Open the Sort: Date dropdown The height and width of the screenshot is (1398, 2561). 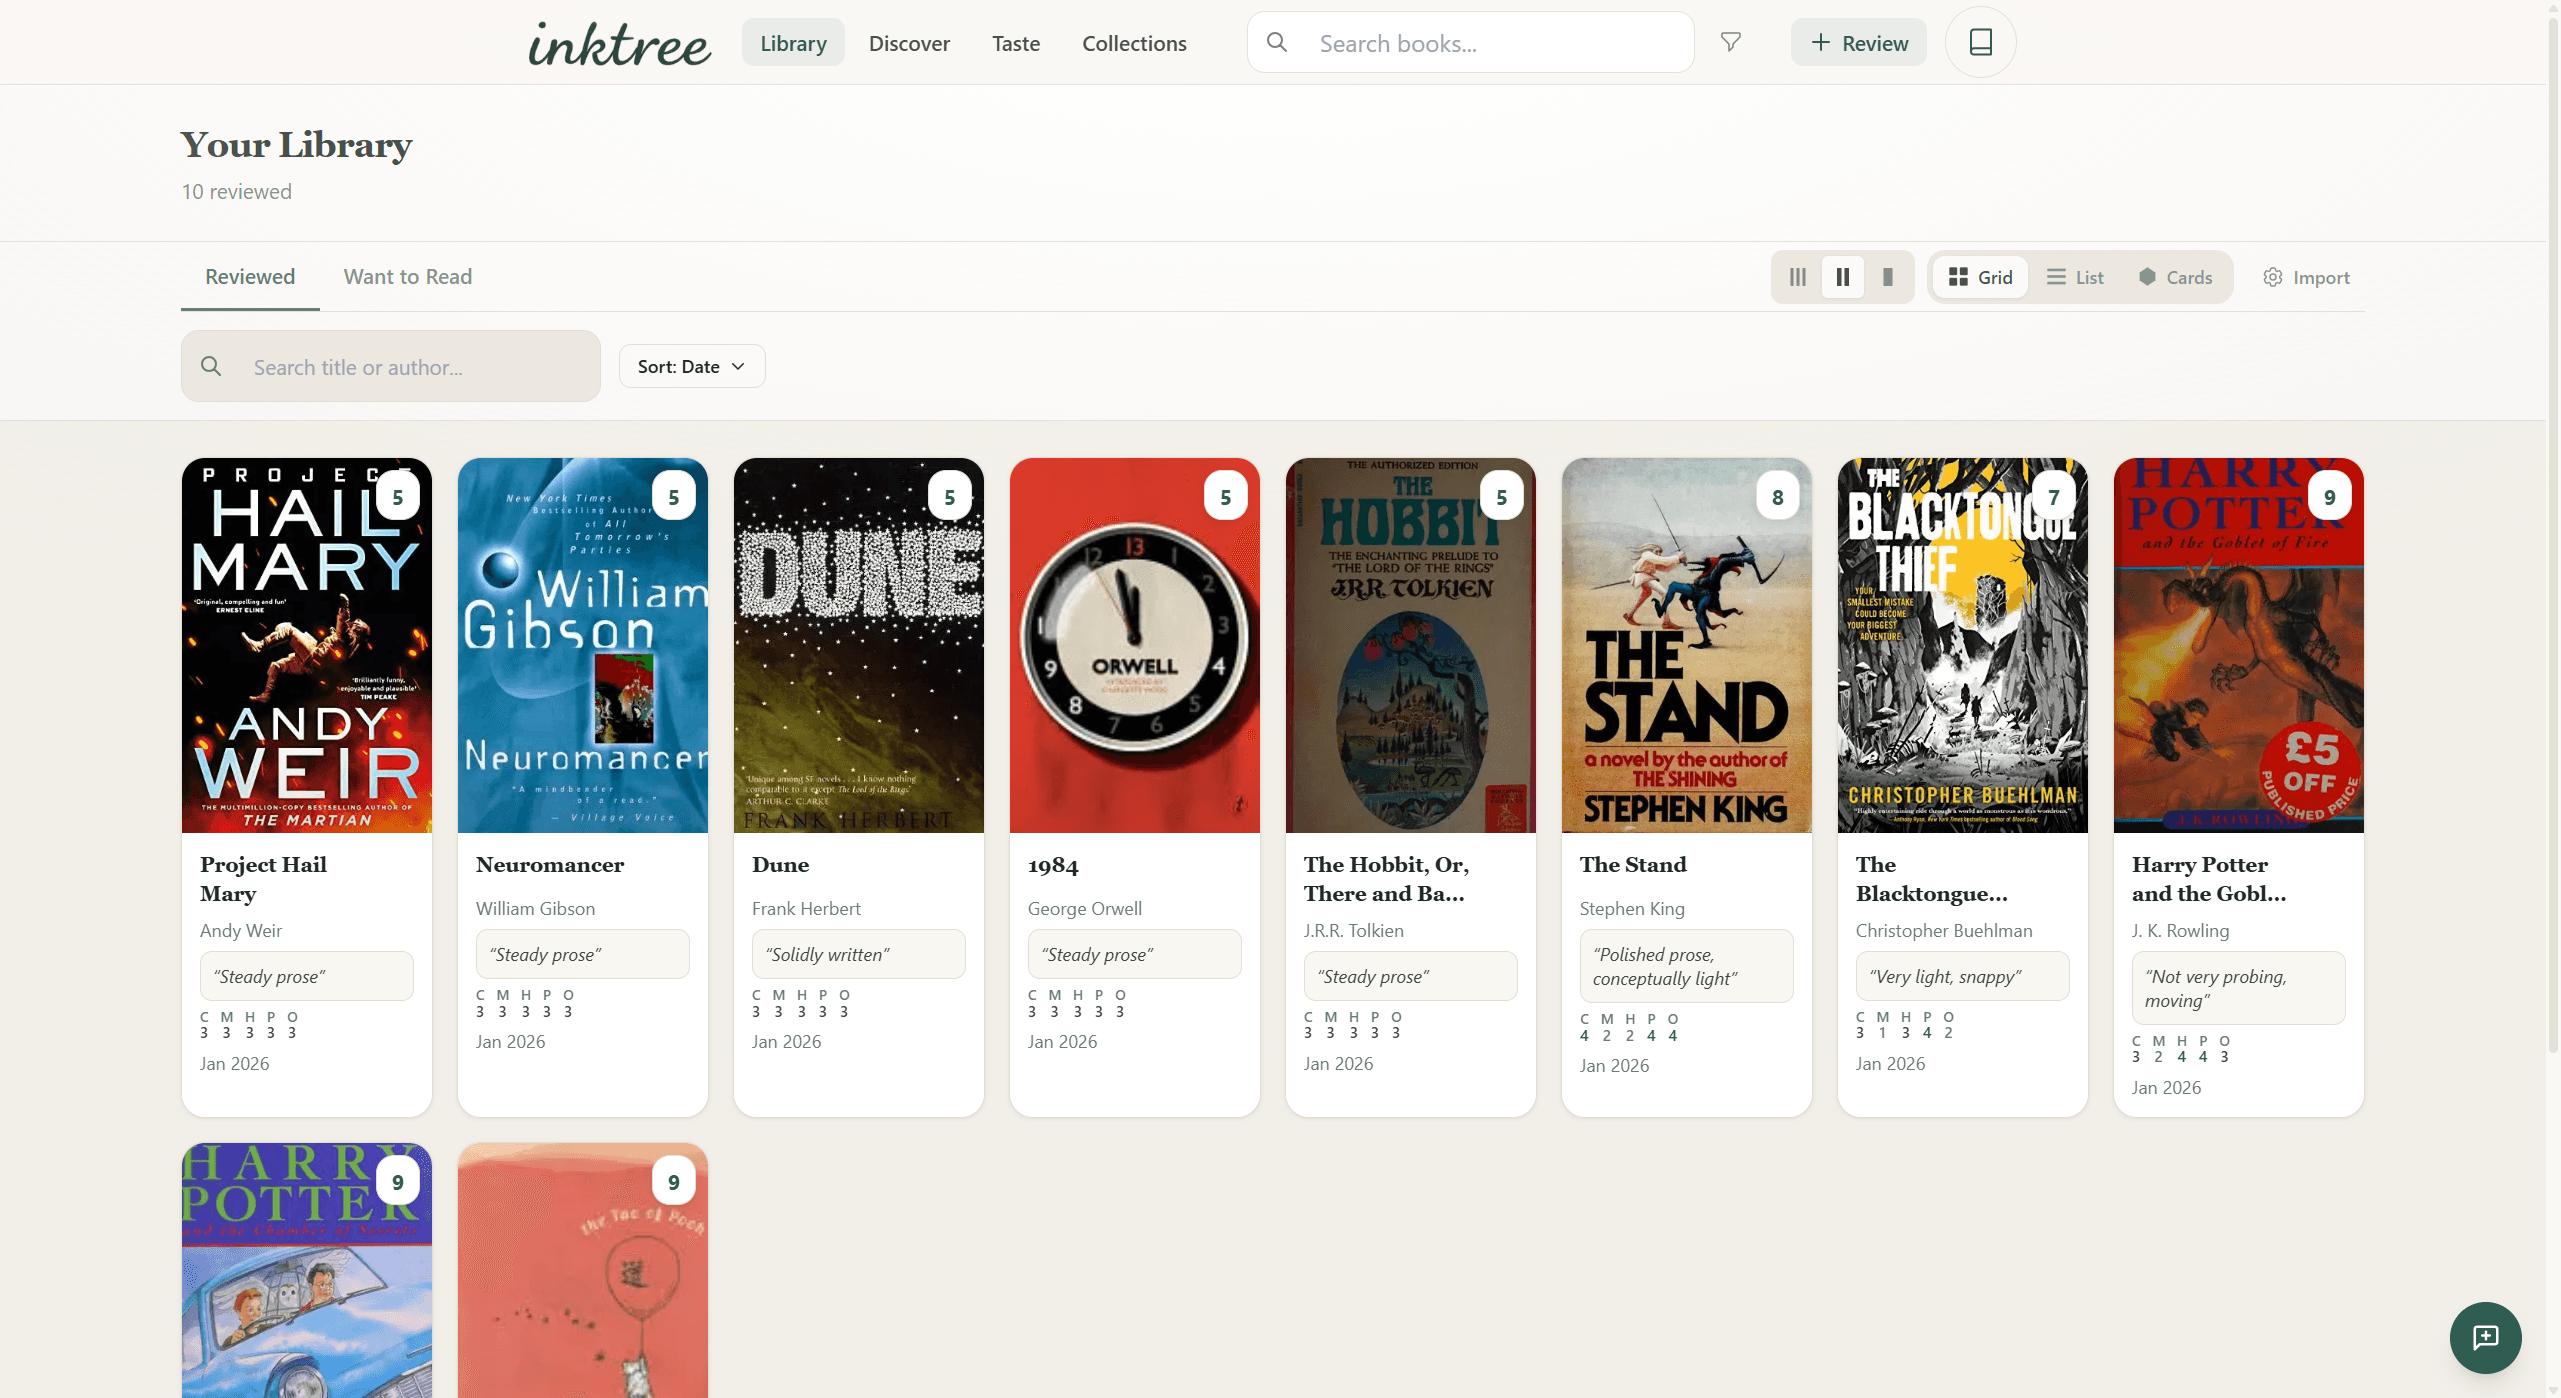pos(691,366)
